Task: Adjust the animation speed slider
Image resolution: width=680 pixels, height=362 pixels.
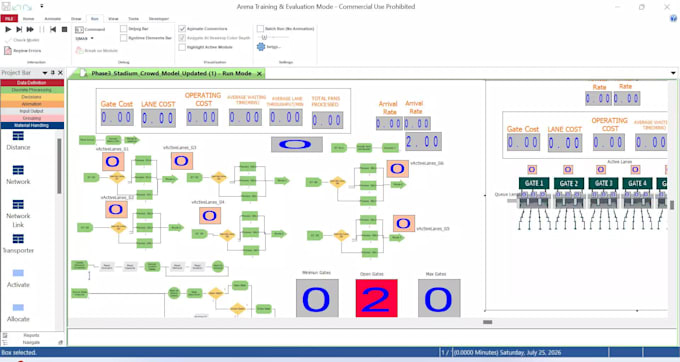Action: click(x=265, y=37)
